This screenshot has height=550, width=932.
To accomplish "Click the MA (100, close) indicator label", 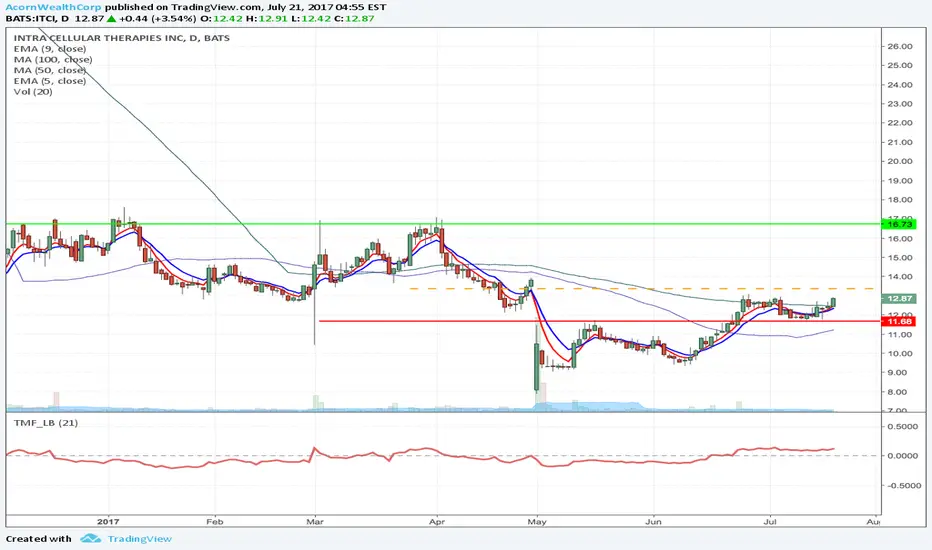I will tap(53, 59).
